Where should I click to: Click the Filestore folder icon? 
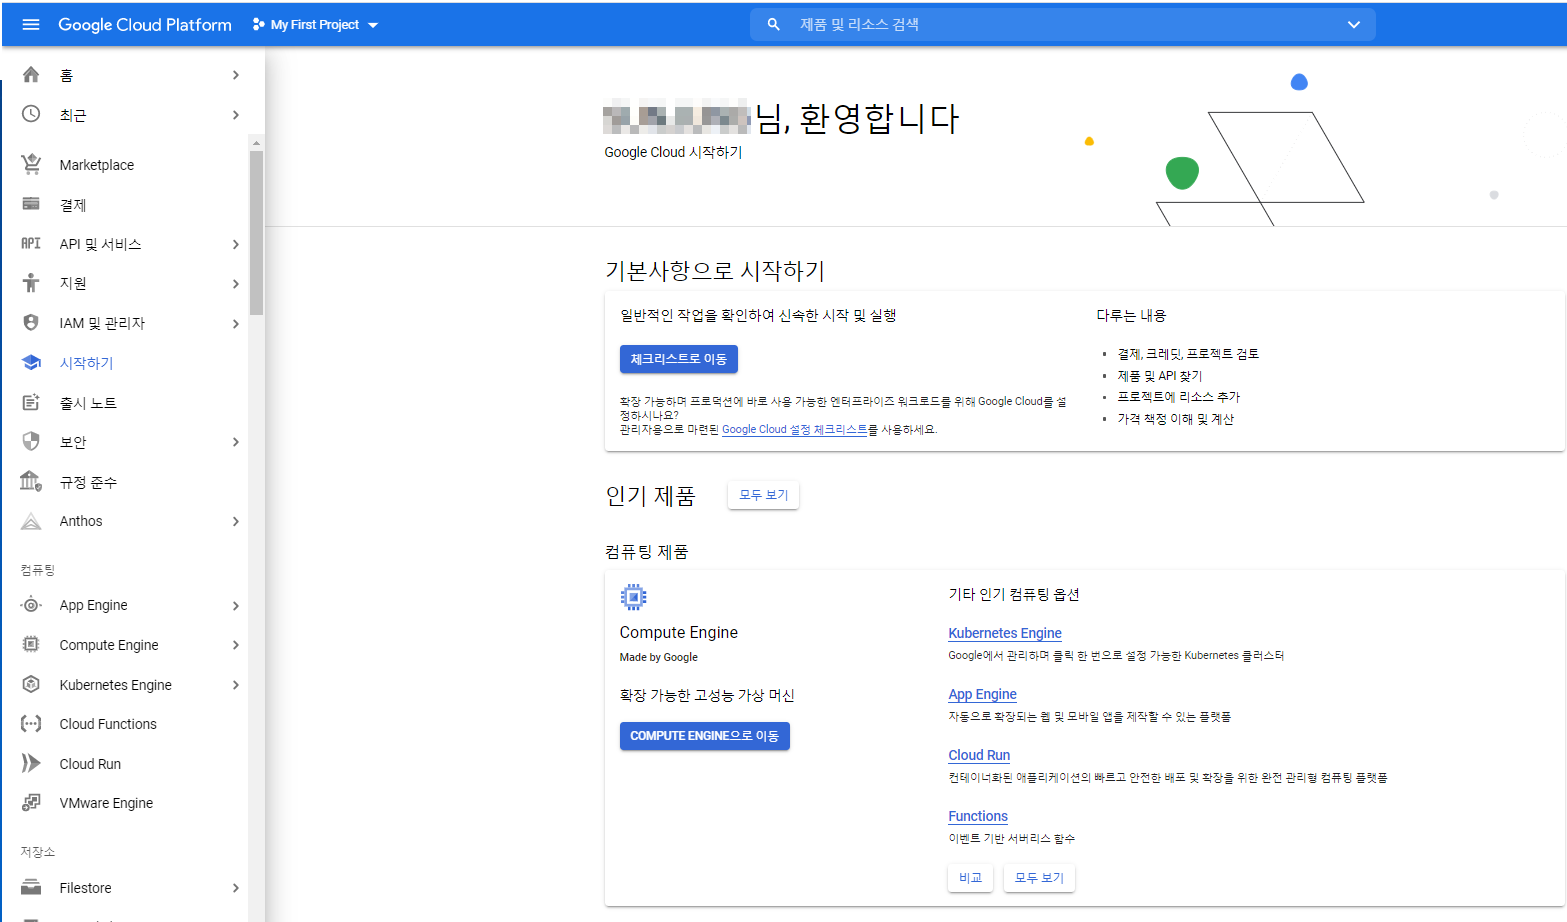coord(31,887)
